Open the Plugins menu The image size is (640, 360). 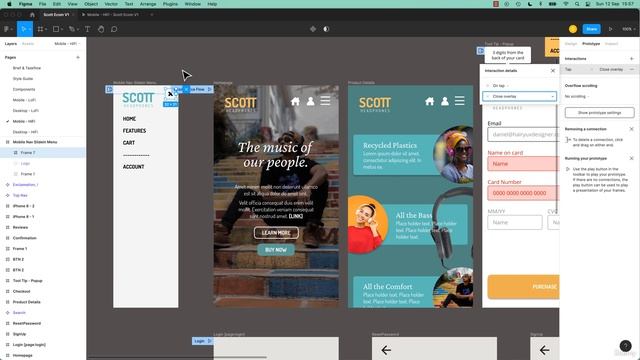pos(170,4)
